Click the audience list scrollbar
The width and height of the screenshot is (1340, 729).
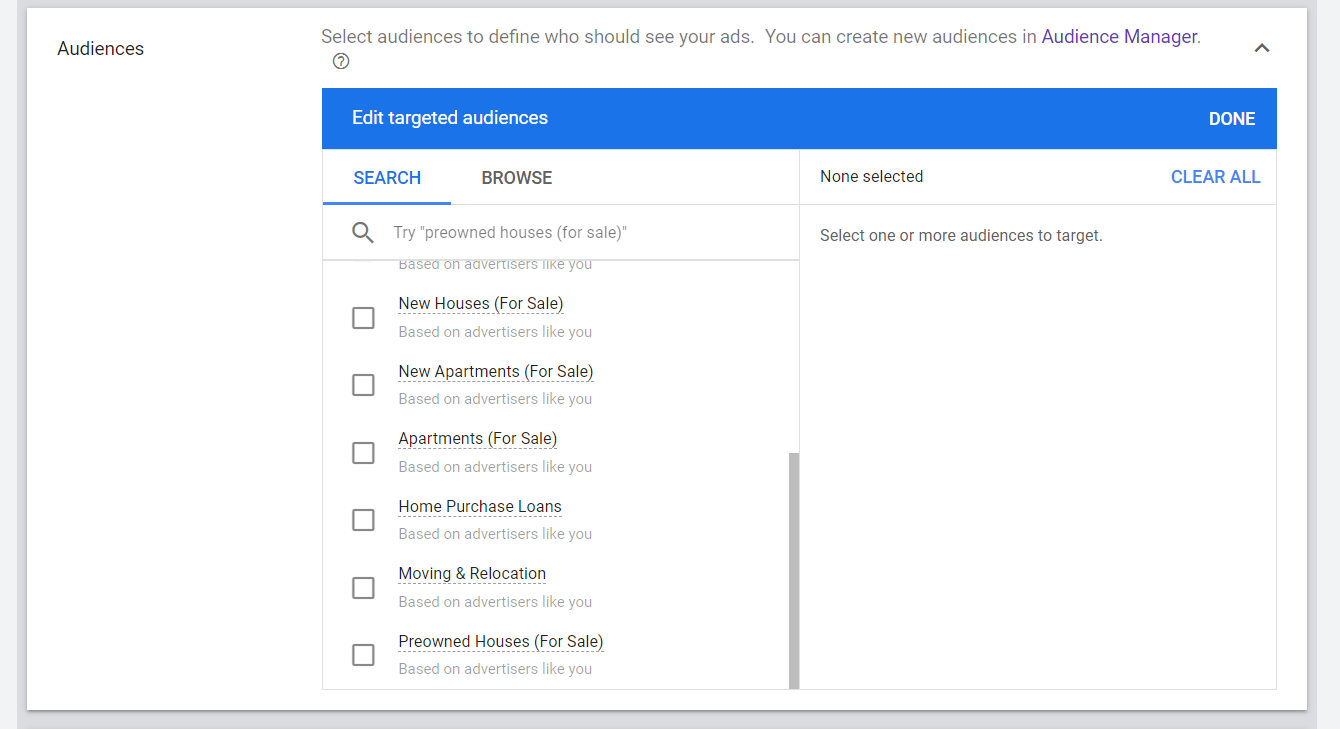pos(794,570)
